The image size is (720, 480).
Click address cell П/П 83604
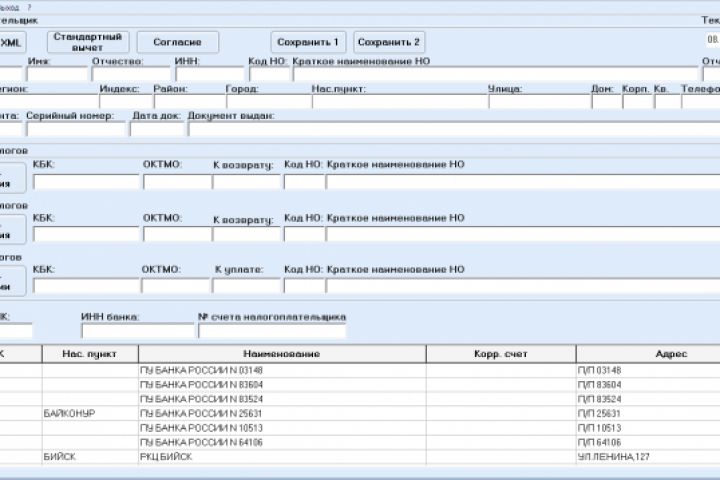(x=648, y=384)
